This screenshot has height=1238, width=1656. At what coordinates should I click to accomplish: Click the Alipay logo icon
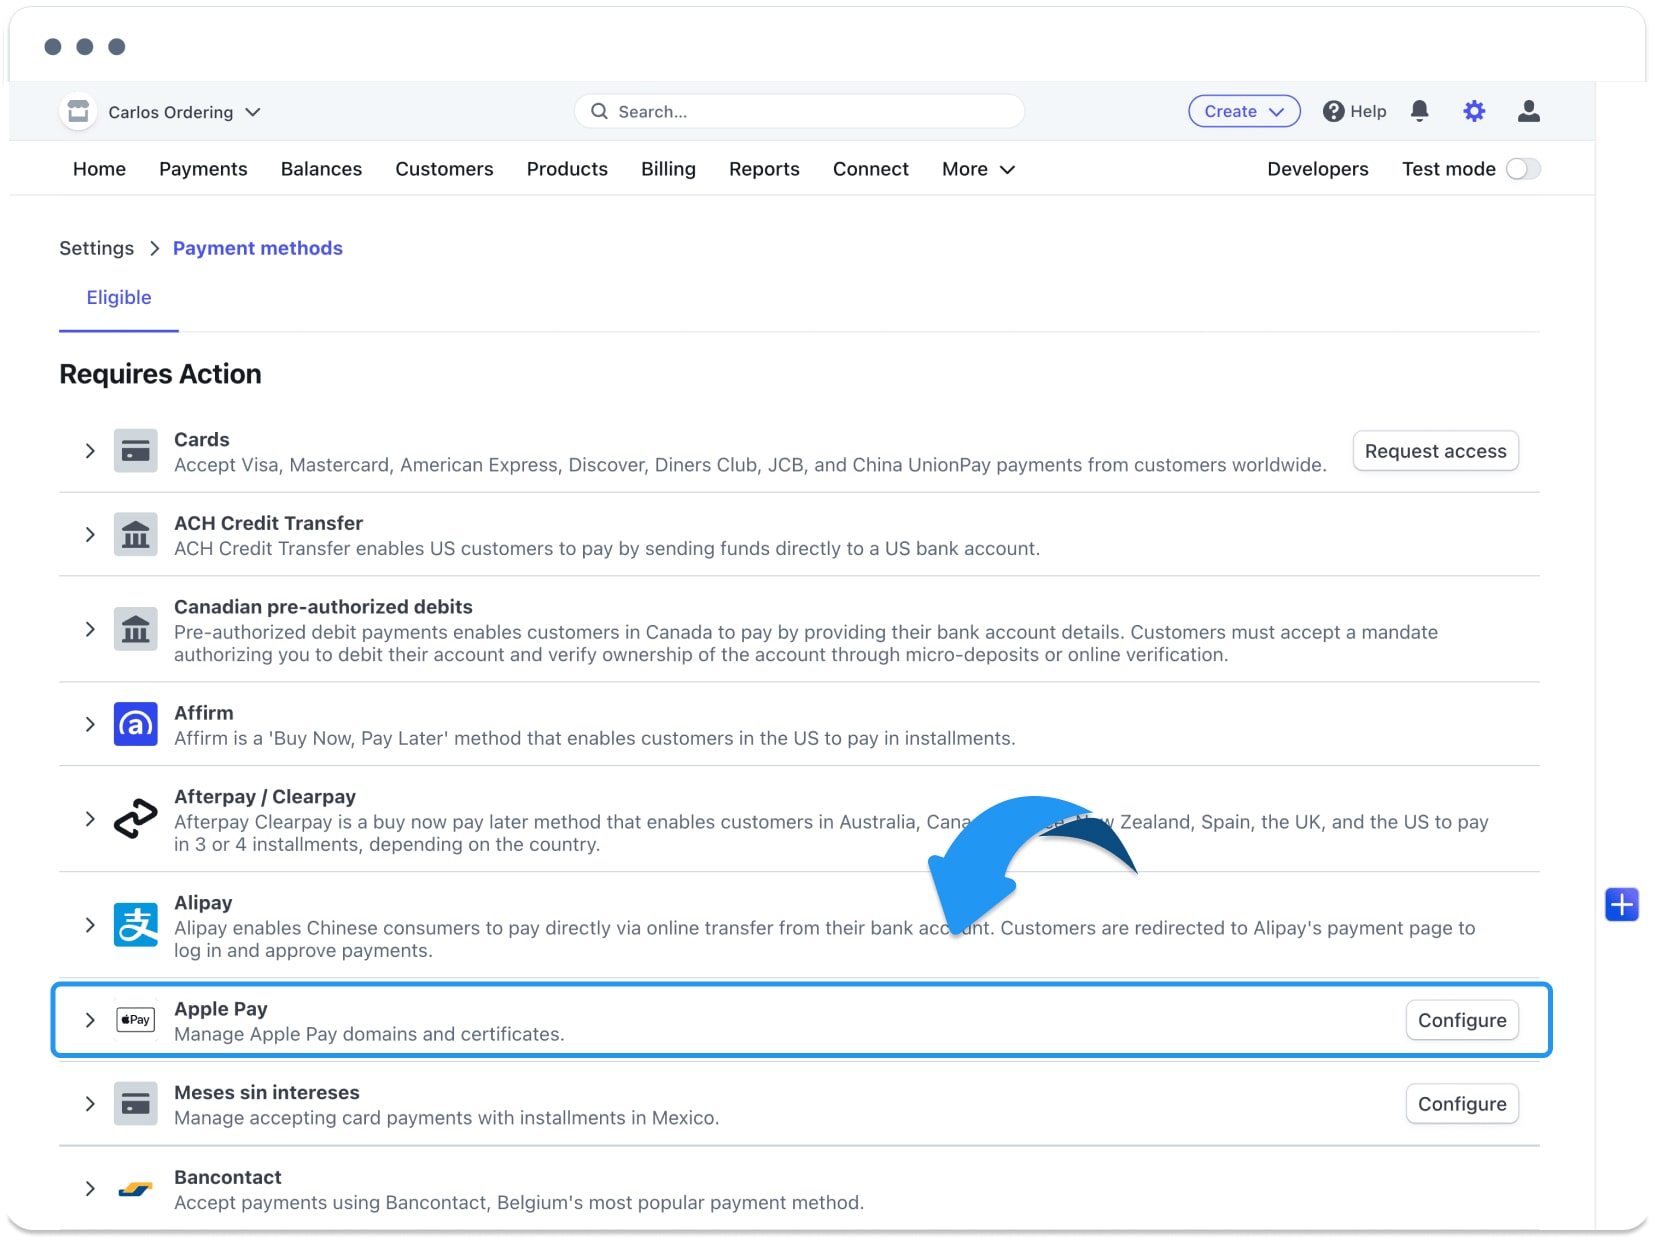pos(136,925)
